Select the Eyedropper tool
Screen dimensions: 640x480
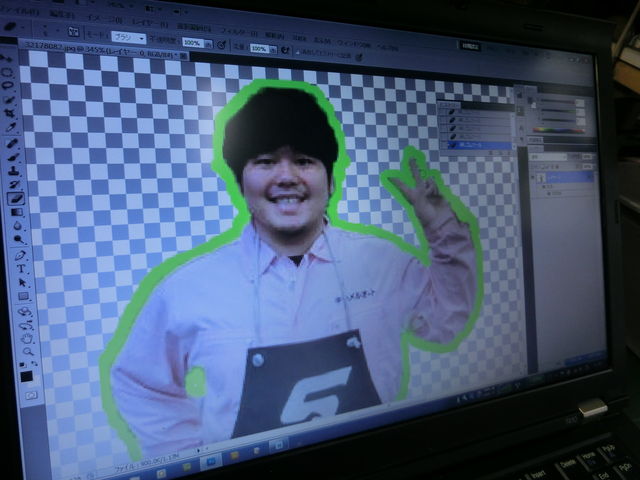tap(11, 127)
